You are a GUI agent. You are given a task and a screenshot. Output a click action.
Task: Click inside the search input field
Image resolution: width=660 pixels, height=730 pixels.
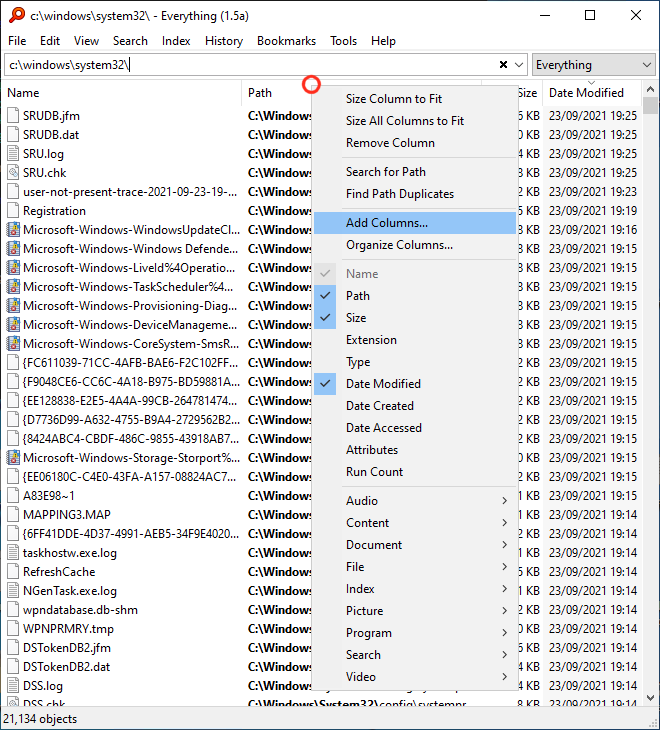pyautogui.click(x=251, y=65)
